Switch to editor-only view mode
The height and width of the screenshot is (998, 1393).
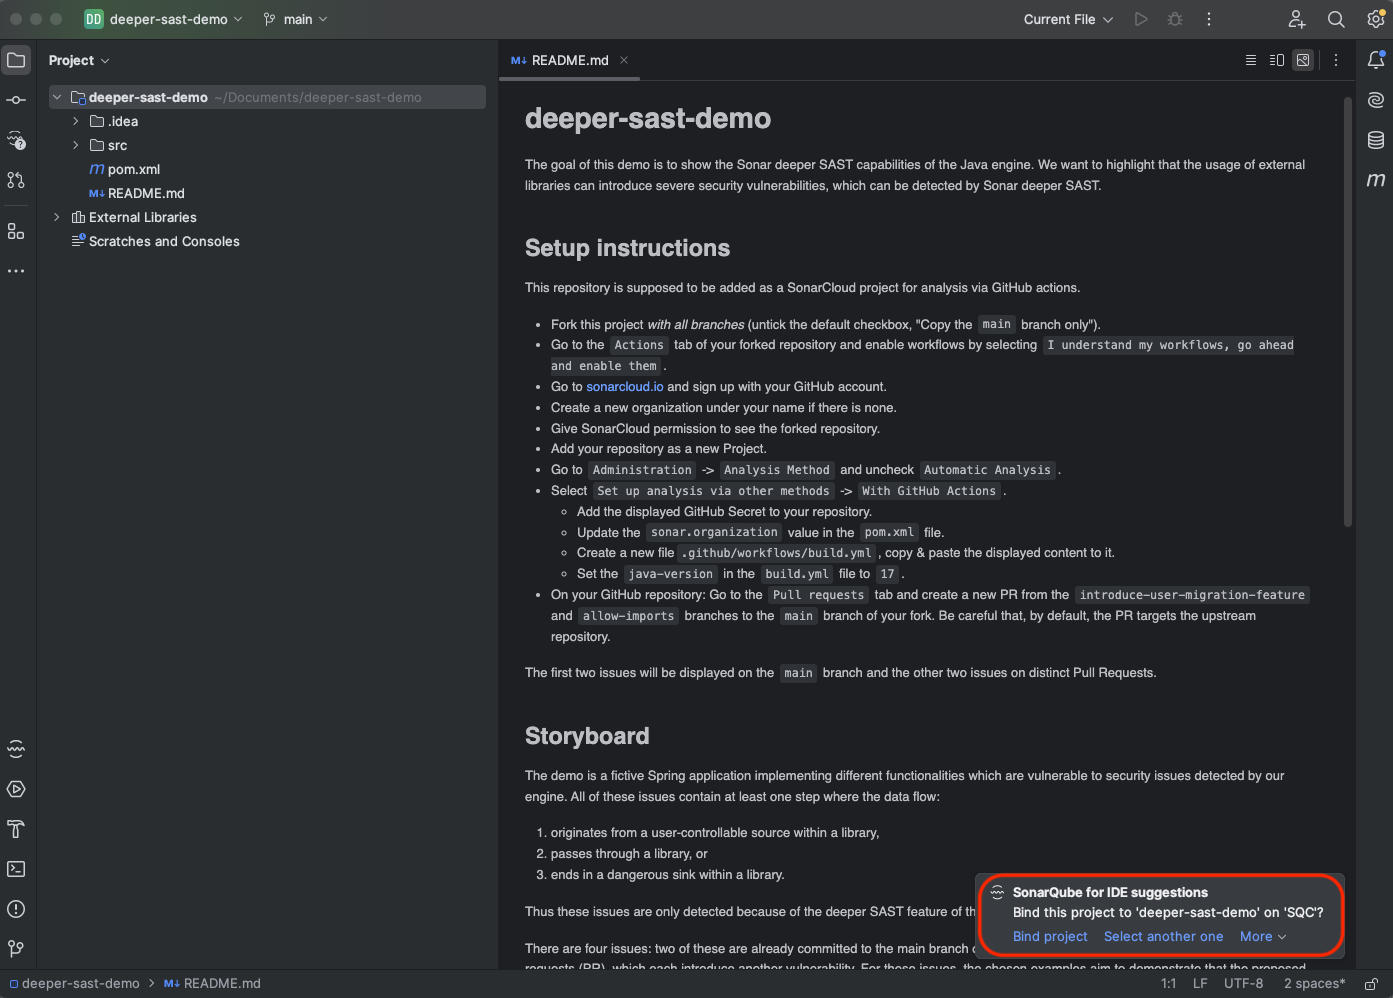click(x=1250, y=60)
